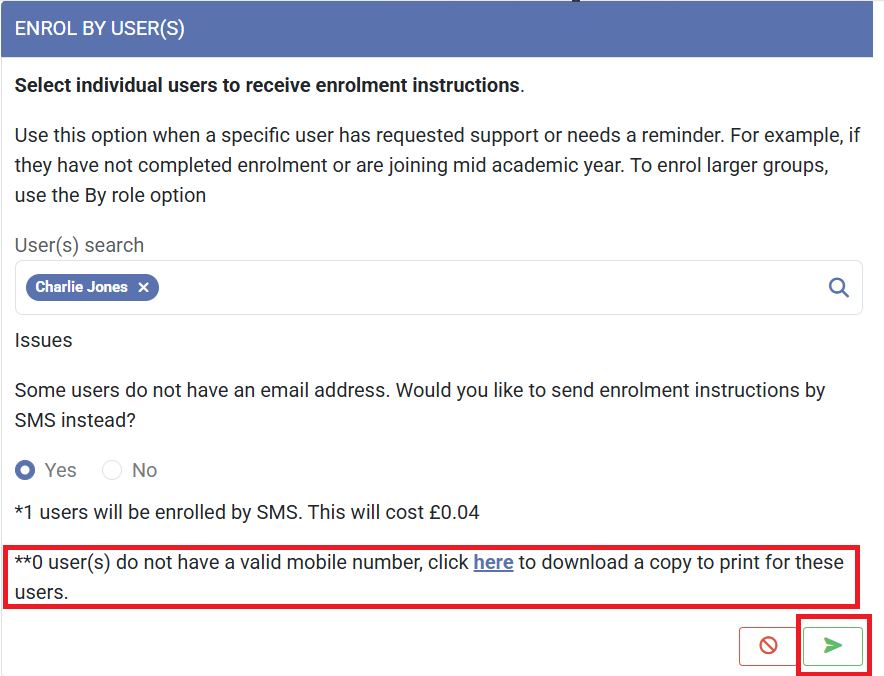The width and height of the screenshot is (884, 676).
Task: Click the Issues heading
Action: coord(43,340)
